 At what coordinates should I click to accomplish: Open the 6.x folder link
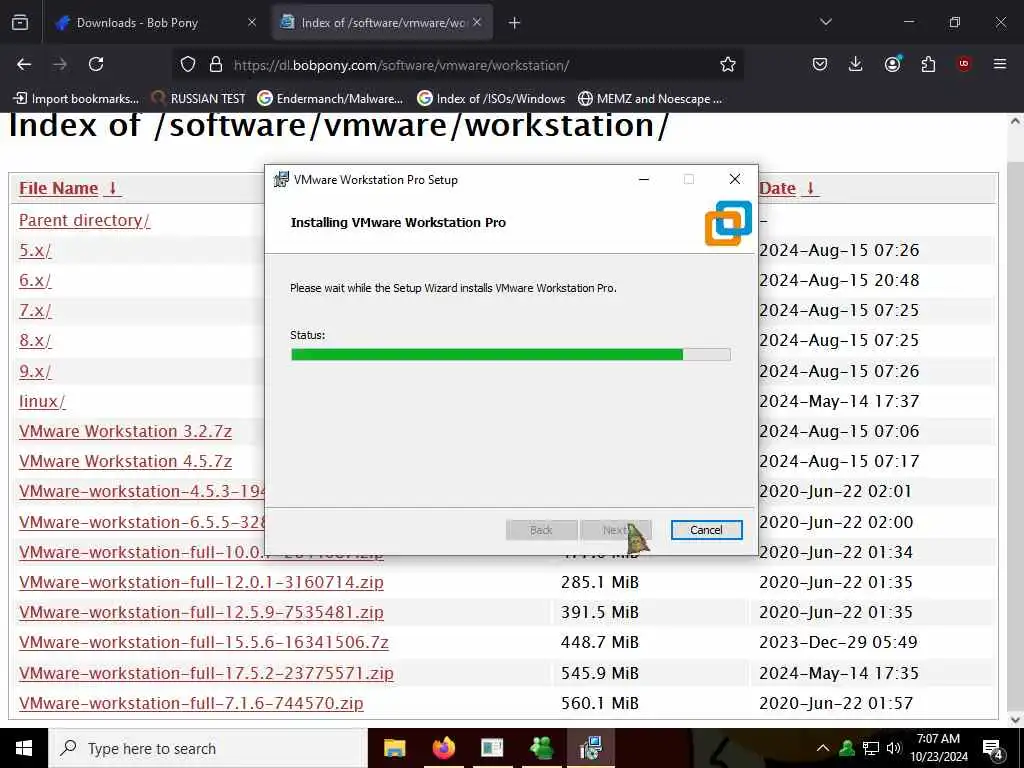click(35, 280)
